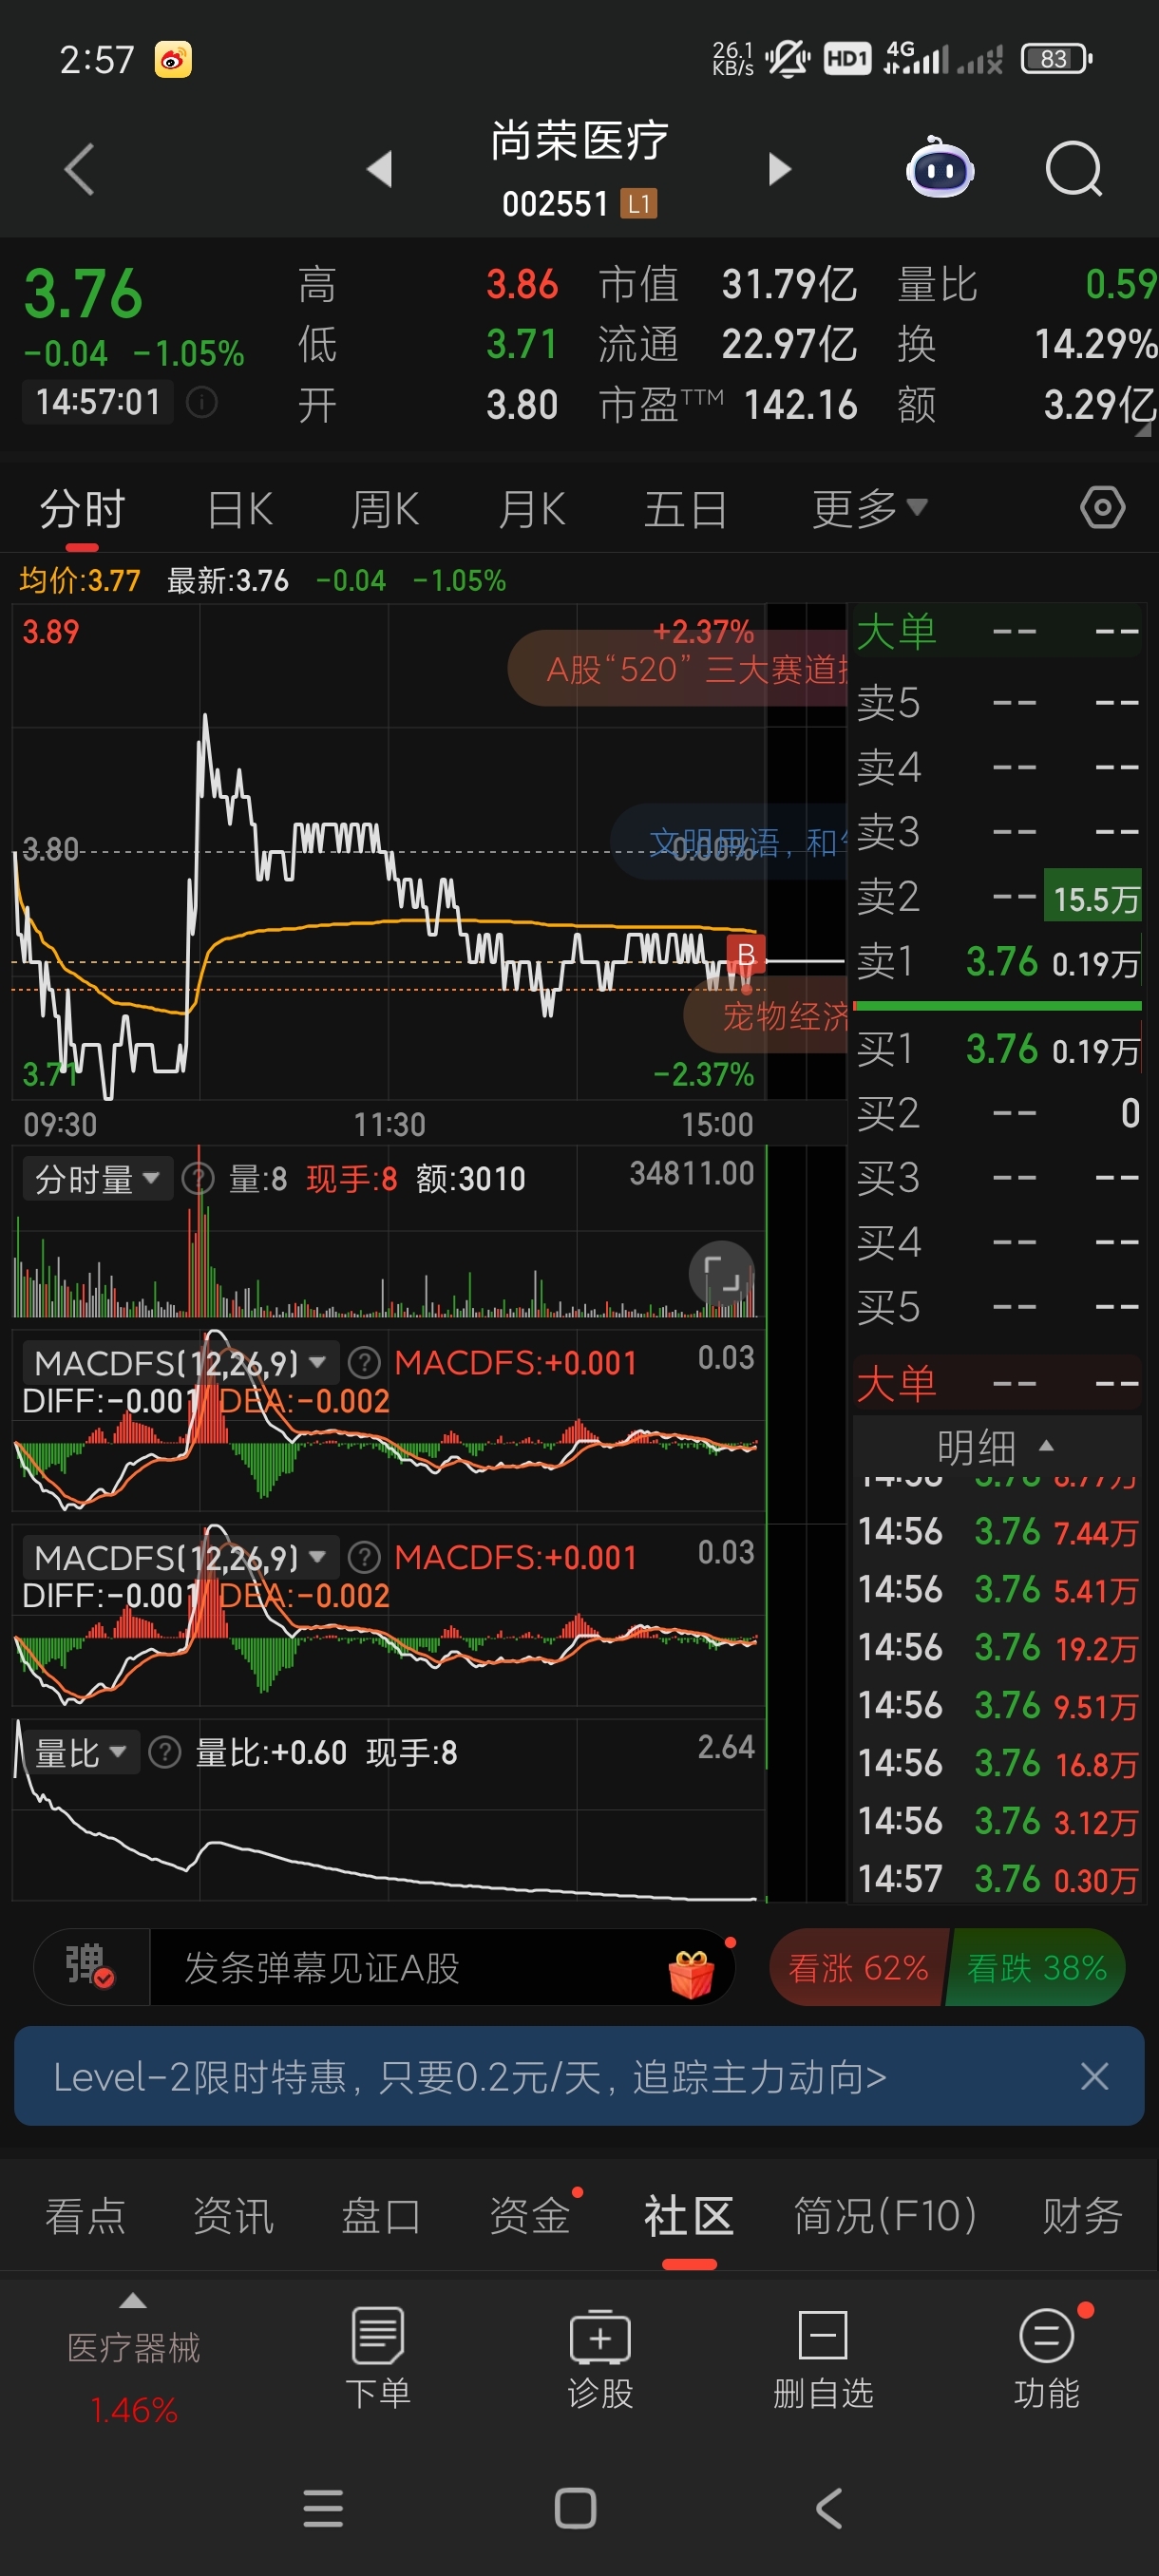Switch to next stock with right triangle
The image size is (1159, 2576).
click(x=779, y=169)
